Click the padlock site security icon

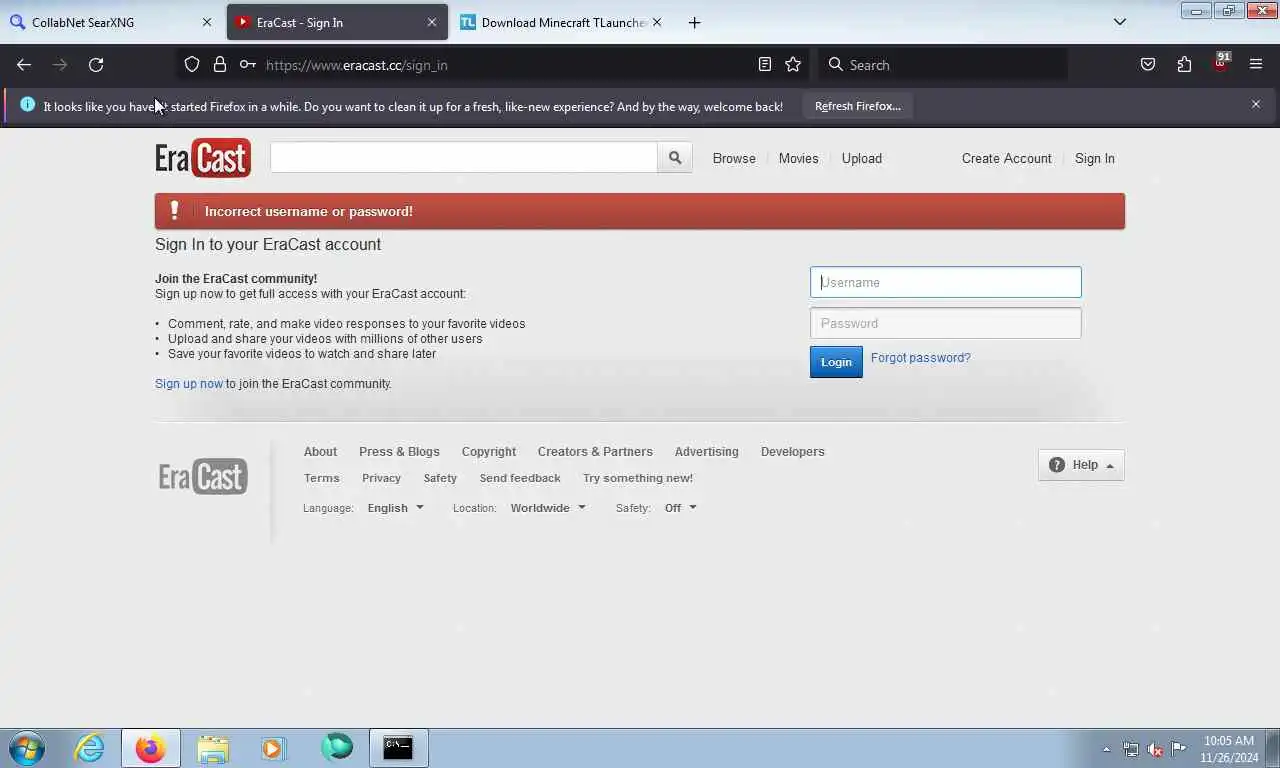click(220, 64)
